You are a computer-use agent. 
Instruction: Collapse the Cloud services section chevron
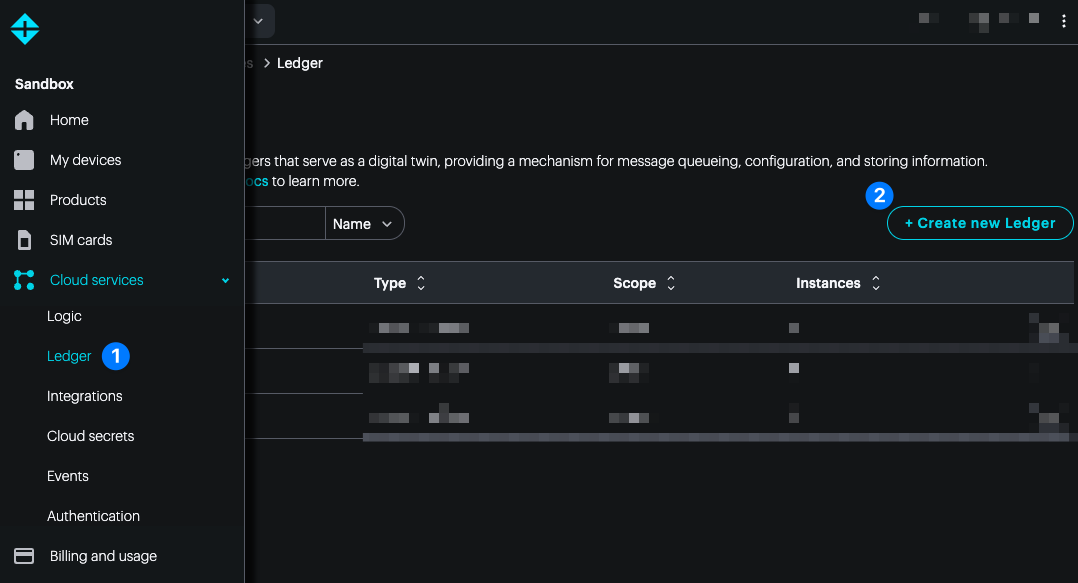click(226, 280)
